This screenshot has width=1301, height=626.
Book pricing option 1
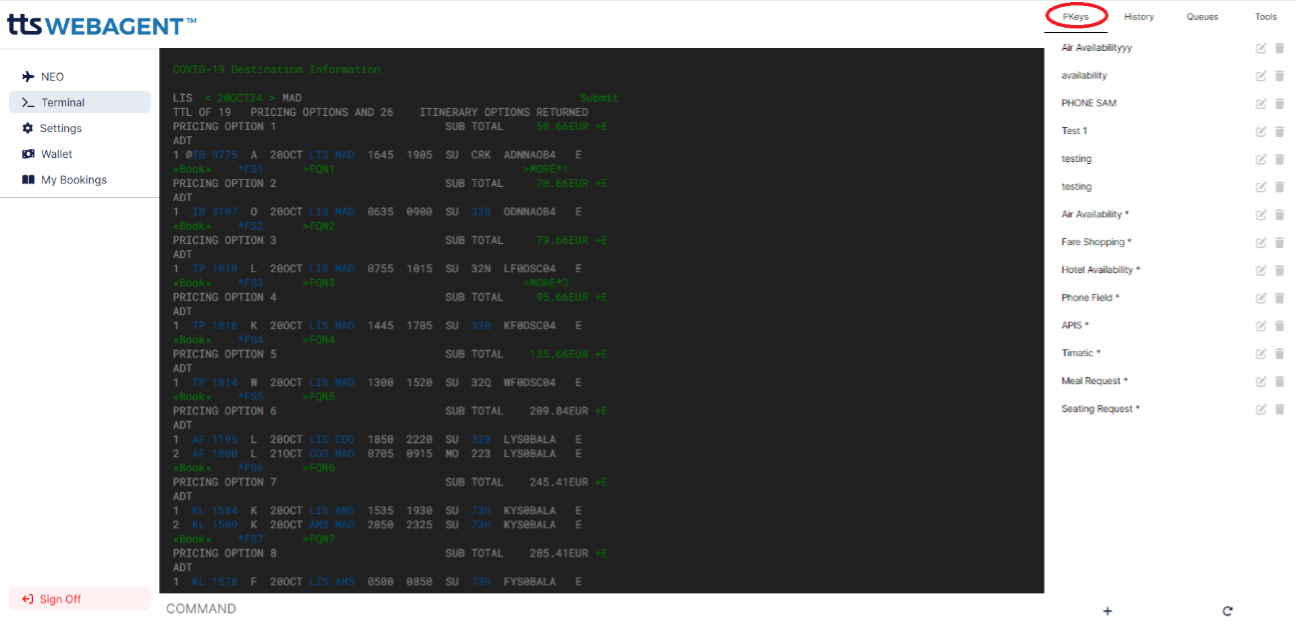[x=192, y=170]
